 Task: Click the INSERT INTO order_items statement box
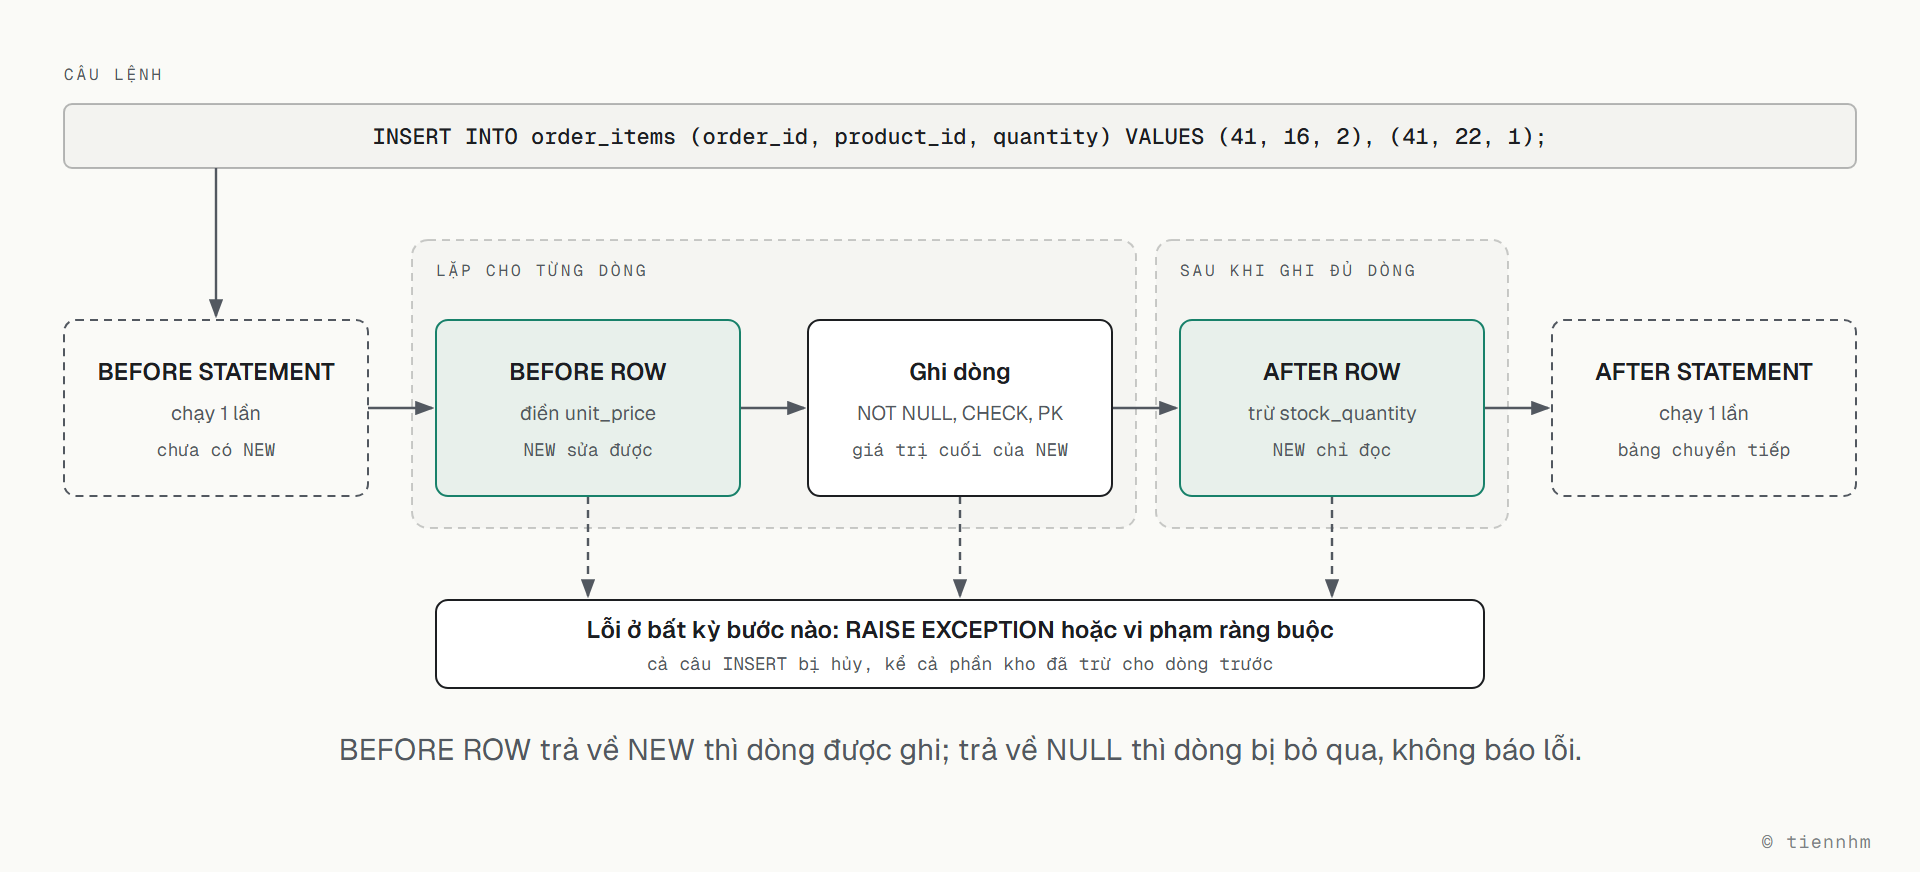(x=960, y=136)
